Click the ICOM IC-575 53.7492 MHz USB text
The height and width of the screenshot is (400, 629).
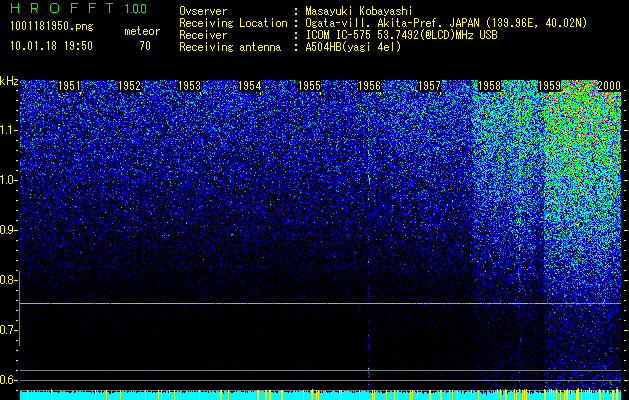(401, 35)
